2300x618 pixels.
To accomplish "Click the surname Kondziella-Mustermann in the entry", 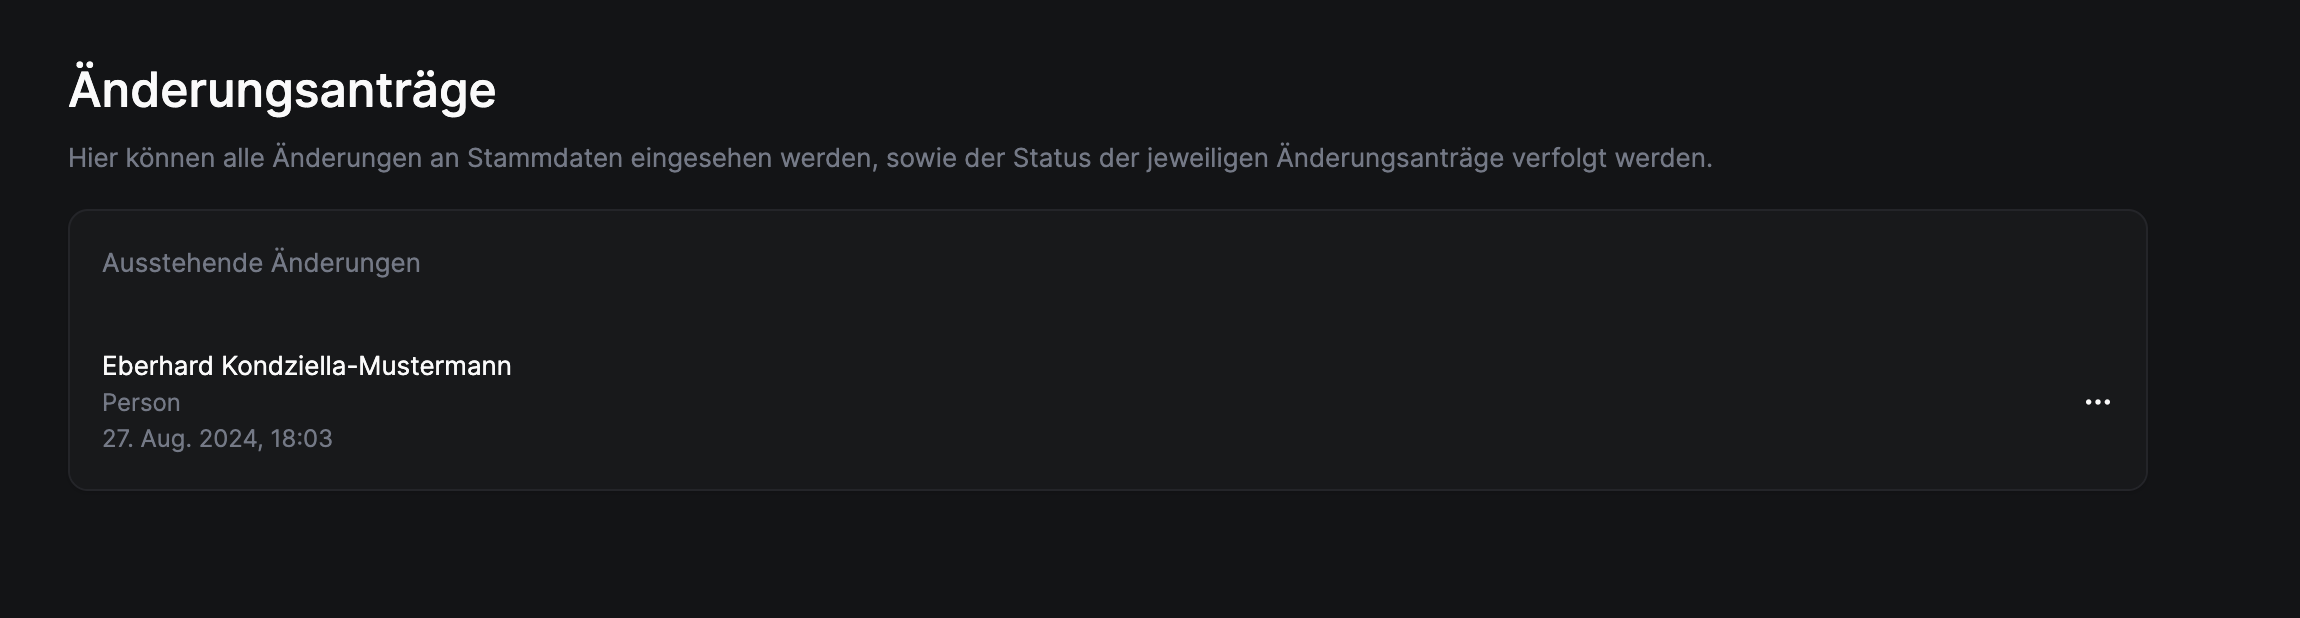I will [x=366, y=366].
